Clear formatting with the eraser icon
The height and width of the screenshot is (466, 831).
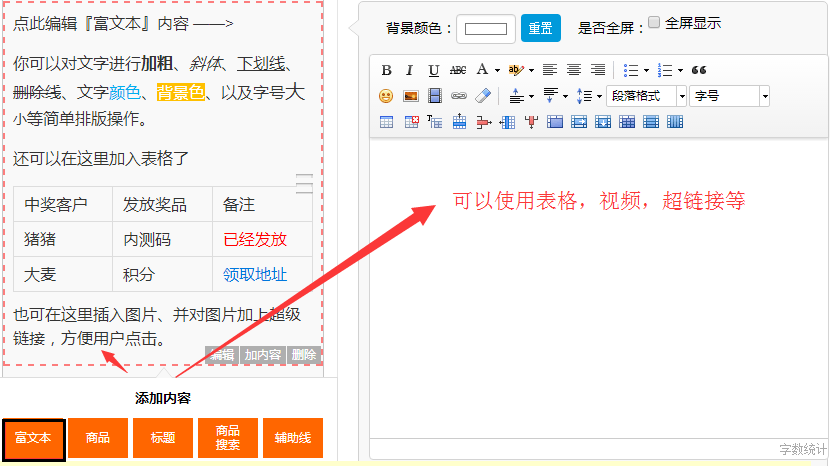pos(483,96)
